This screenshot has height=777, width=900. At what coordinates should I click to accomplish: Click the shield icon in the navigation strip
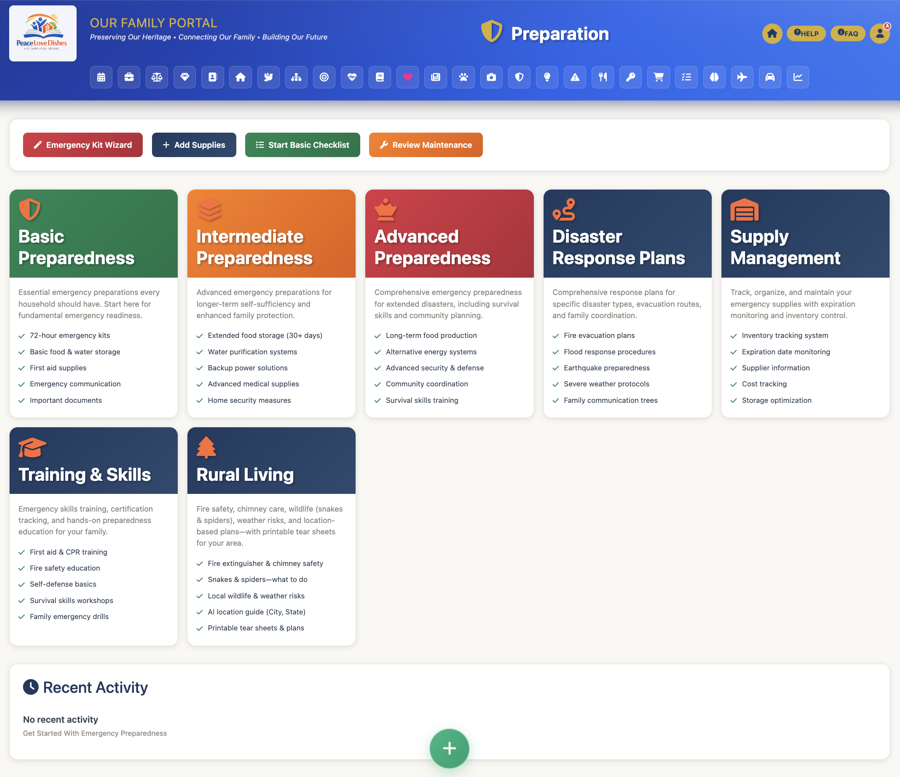click(519, 77)
